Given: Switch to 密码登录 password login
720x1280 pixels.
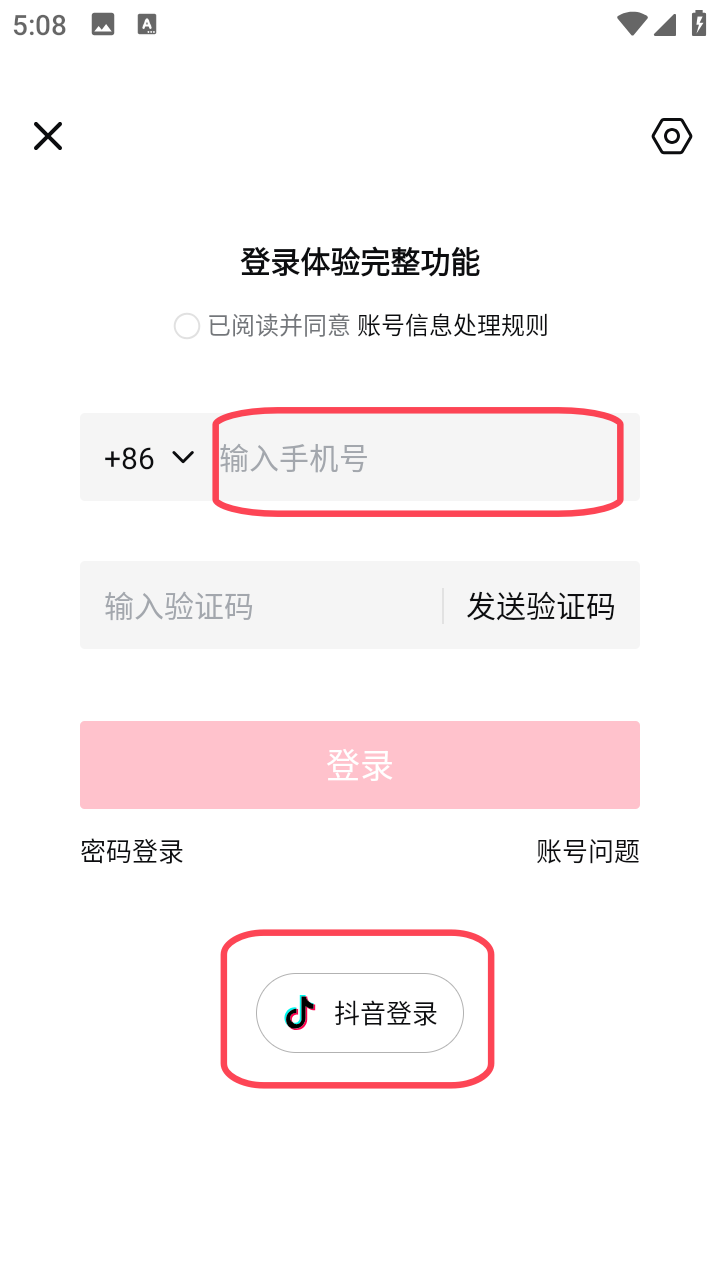Looking at the screenshot, I should [132, 852].
